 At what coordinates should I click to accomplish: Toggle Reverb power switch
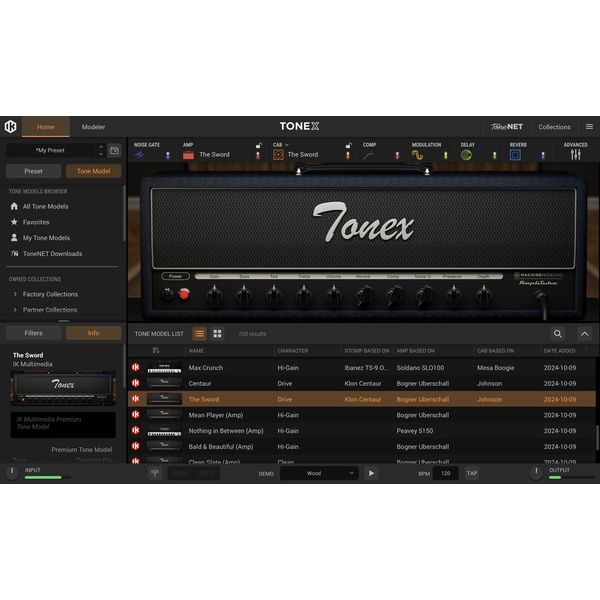click(x=543, y=155)
